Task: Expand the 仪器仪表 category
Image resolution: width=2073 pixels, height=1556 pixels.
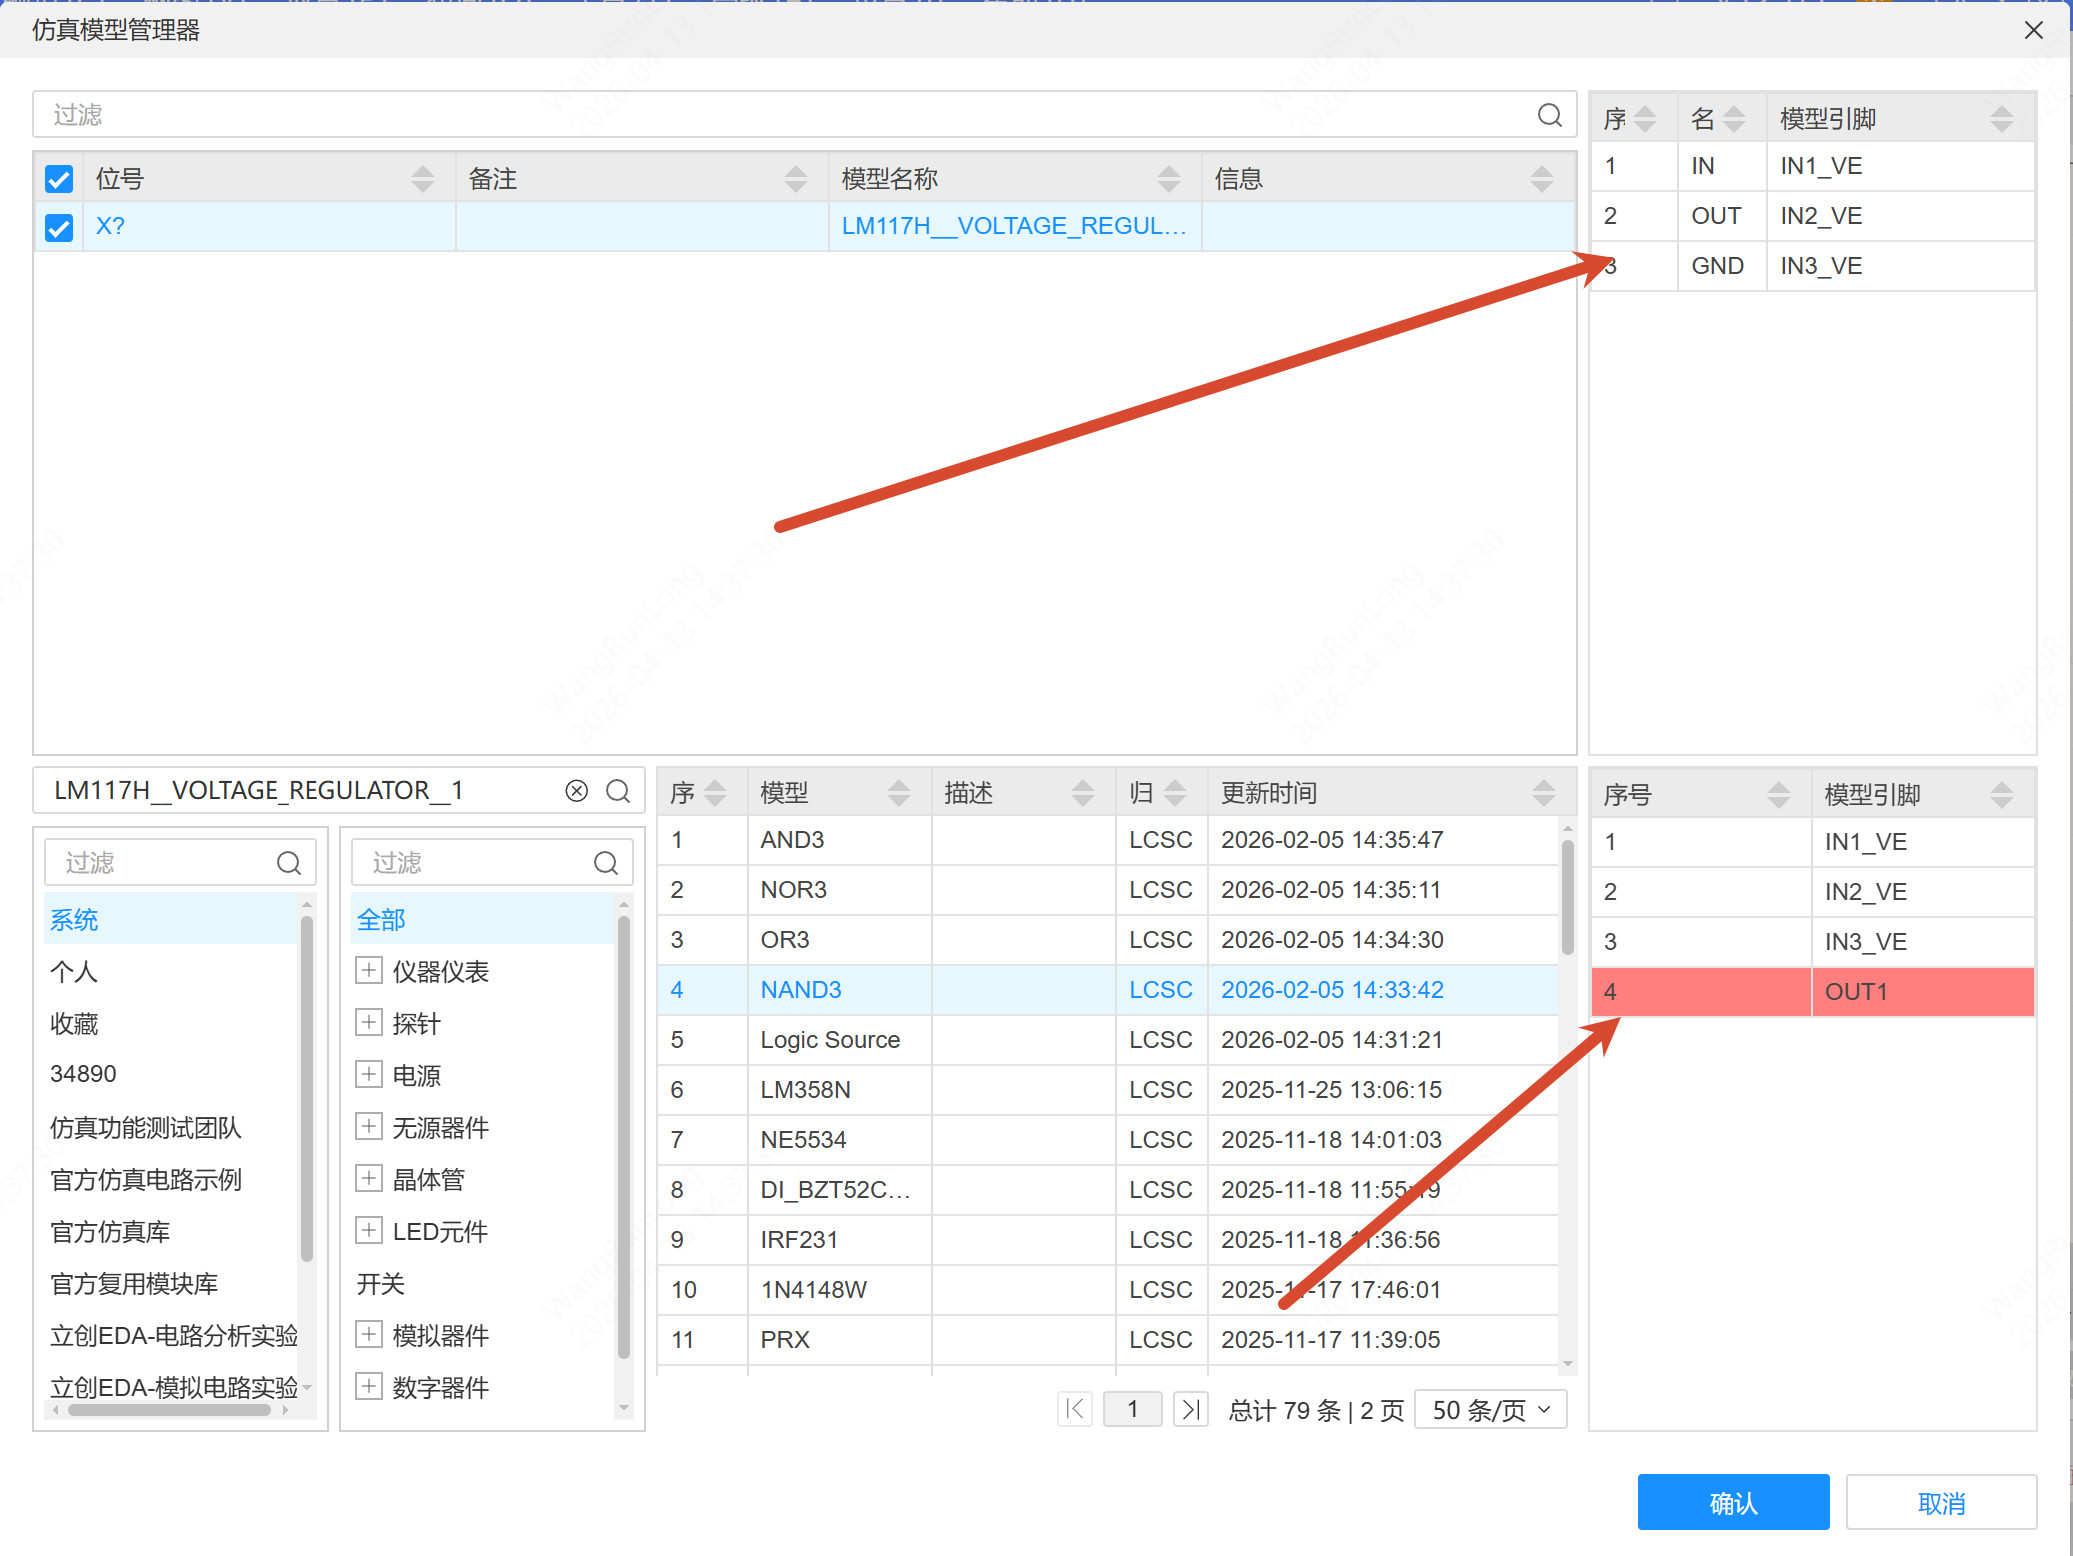Action: [368, 970]
